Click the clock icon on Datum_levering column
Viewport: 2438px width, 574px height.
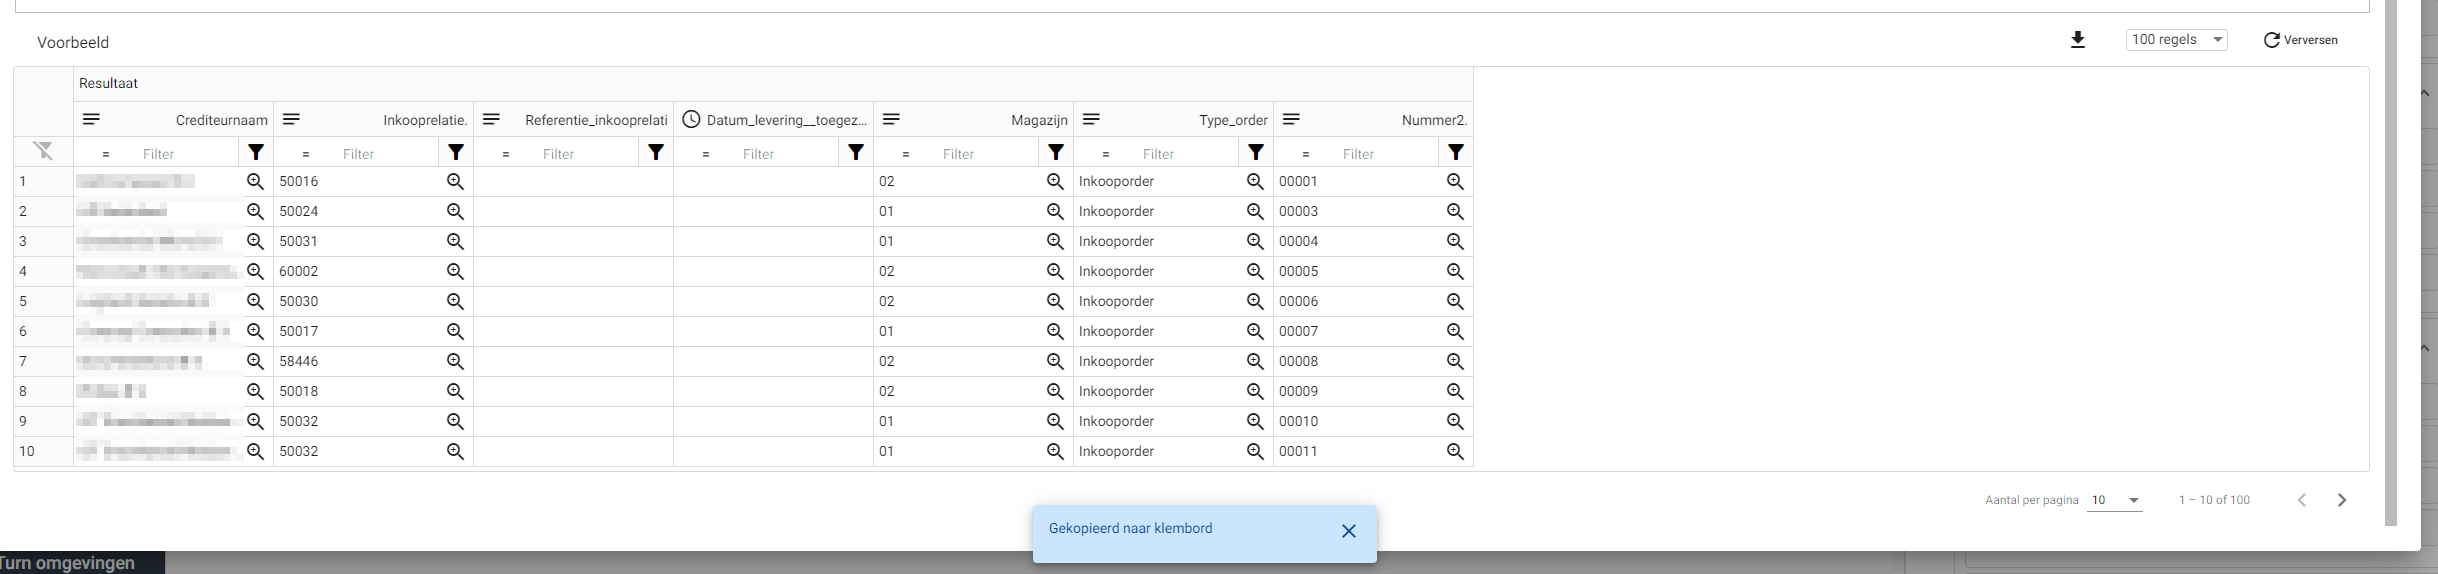click(691, 120)
